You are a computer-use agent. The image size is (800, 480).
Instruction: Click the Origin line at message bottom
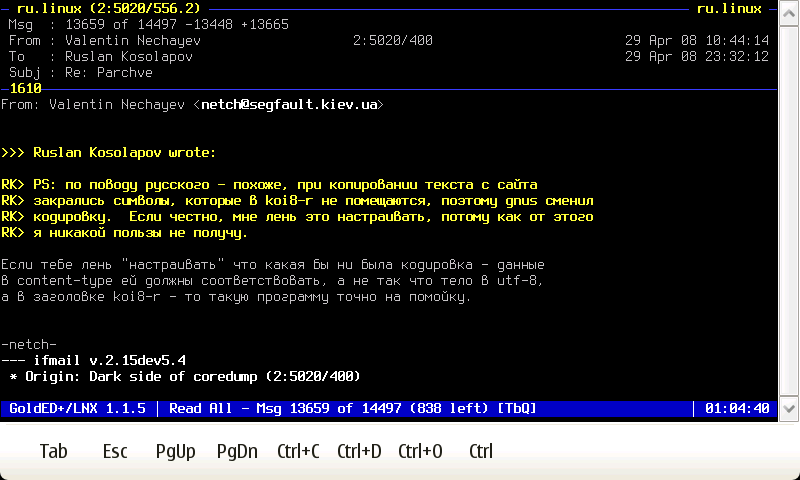(x=185, y=376)
